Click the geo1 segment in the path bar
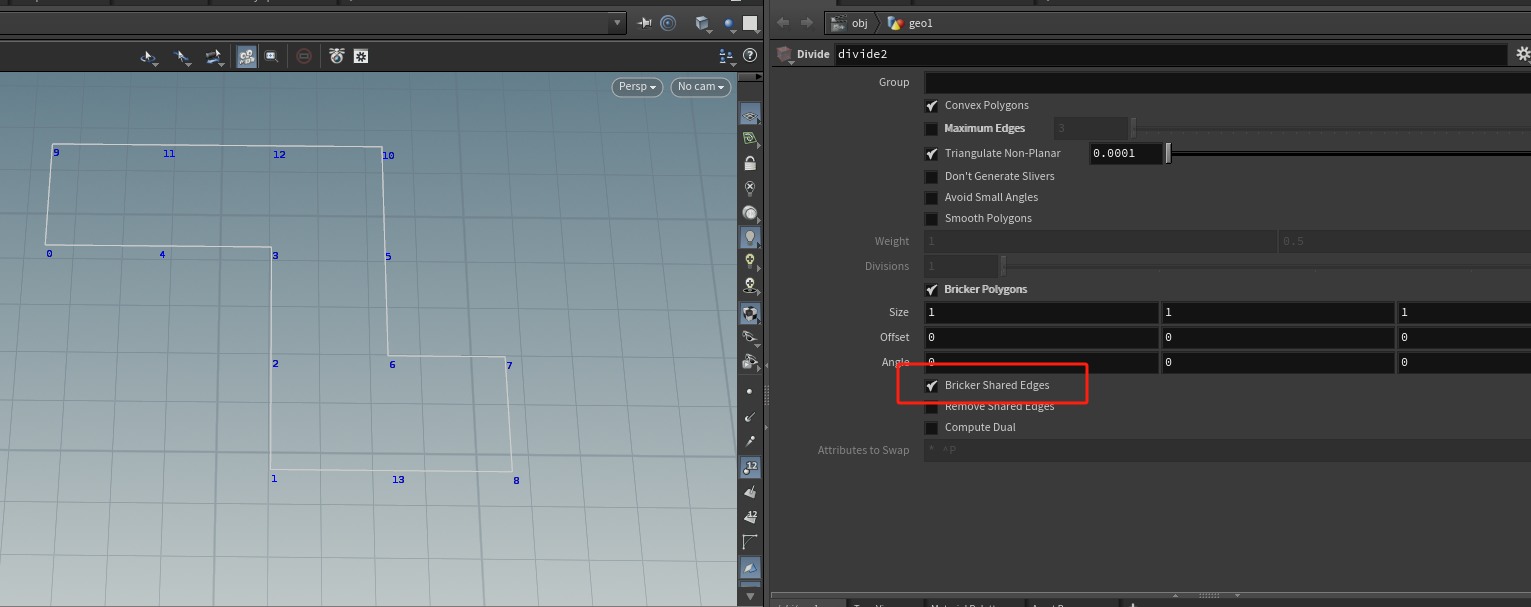1531x607 pixels. coord(919,23)
